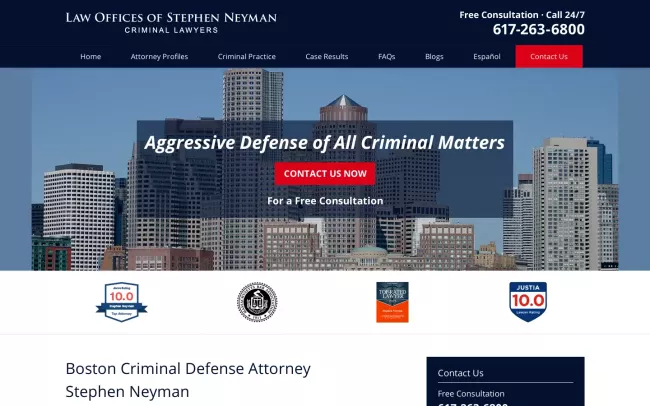Click the slideshow control at the banner's corner
This screenshot has height=406, width=650.
[x=609, y=265]
